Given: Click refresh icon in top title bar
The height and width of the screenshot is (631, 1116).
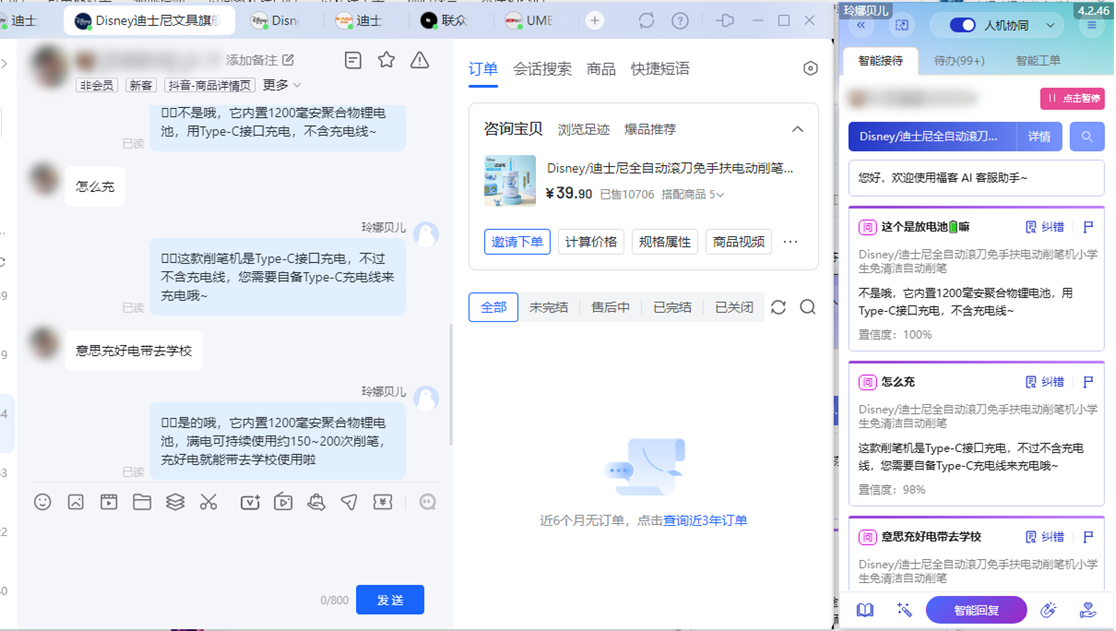Looking at the screenshot, I should click(646, 21).
